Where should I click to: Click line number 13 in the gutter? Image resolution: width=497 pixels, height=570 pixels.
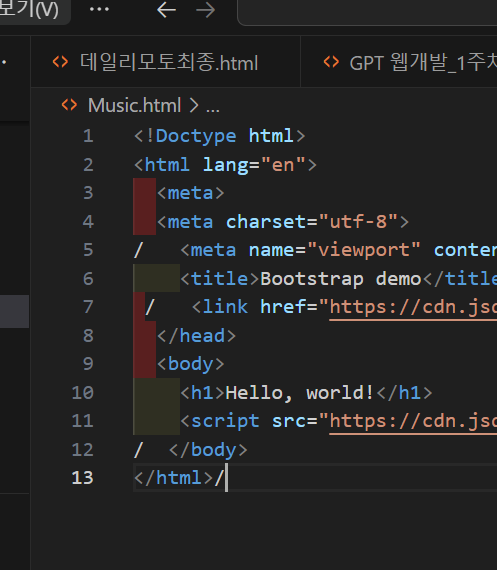pos(83,478)
